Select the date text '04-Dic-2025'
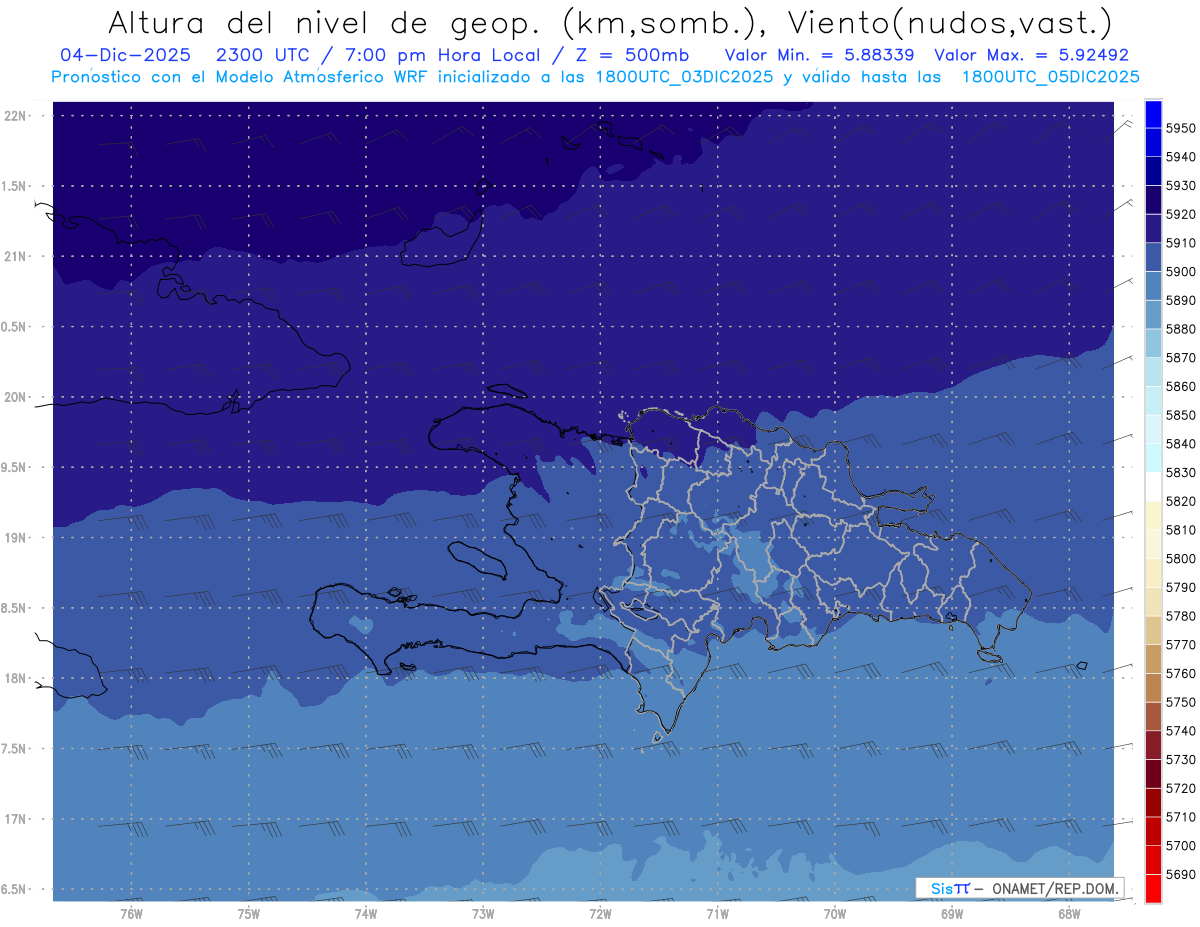Image resolution: width=1200 pixels, height=927 pixels. coord(125,55)
